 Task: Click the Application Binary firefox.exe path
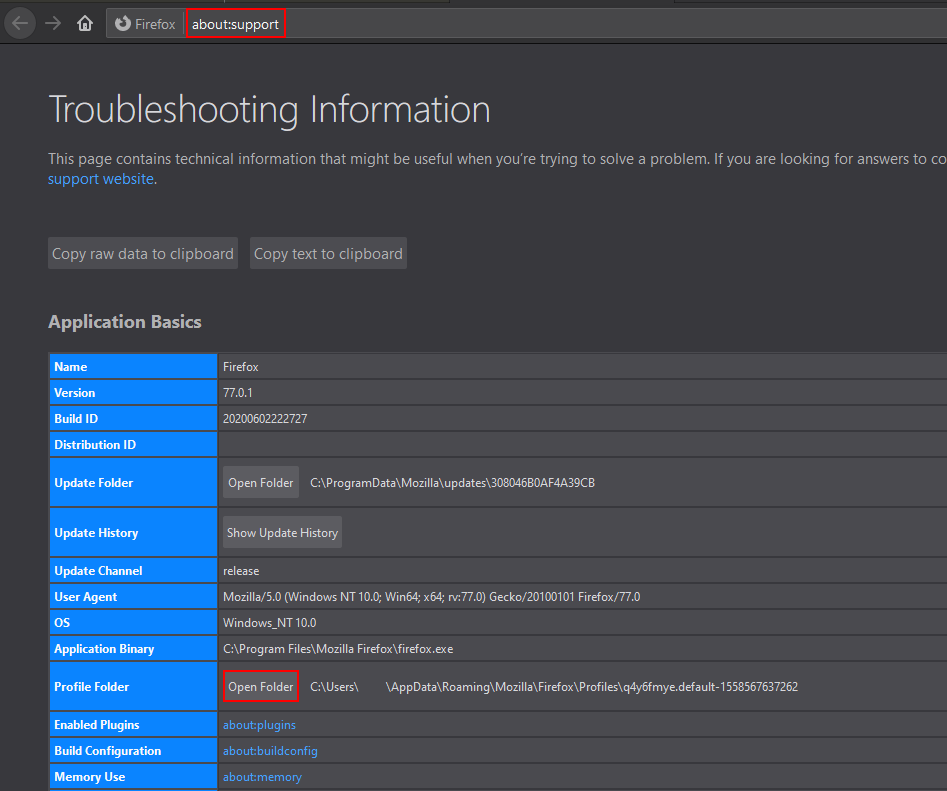point(338,648)
